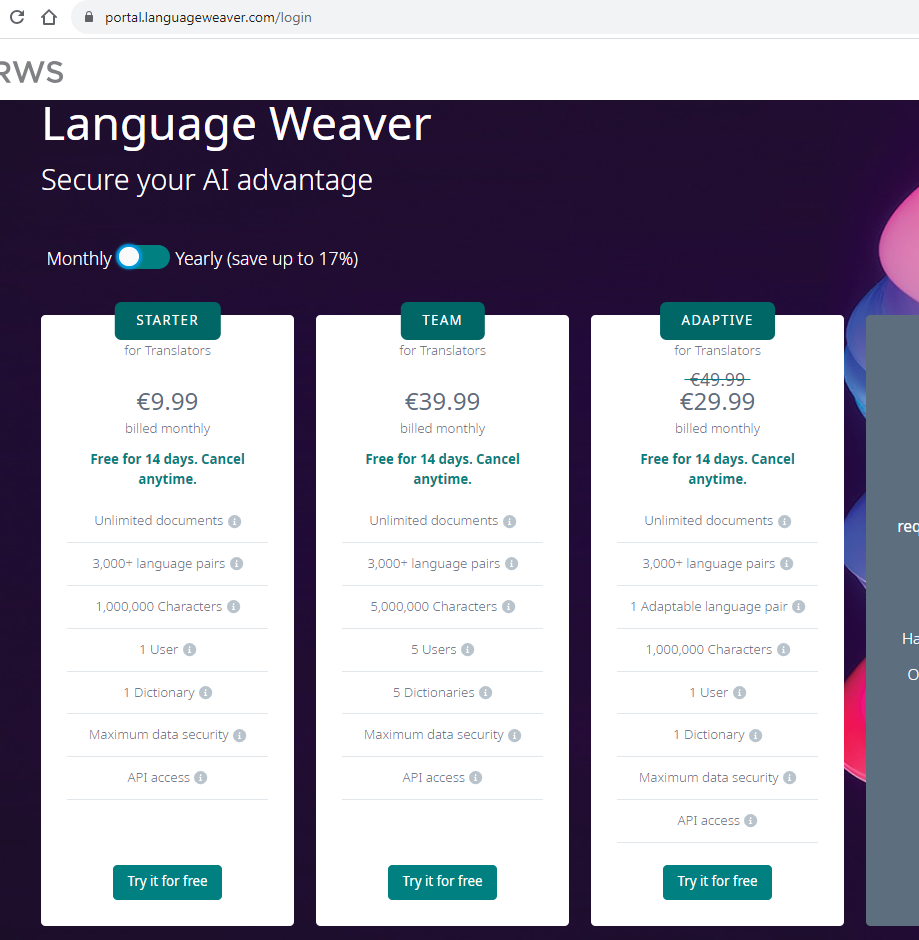Click the Secure your AI advantage subtitle
919x940 pixels.
(207, 180)
